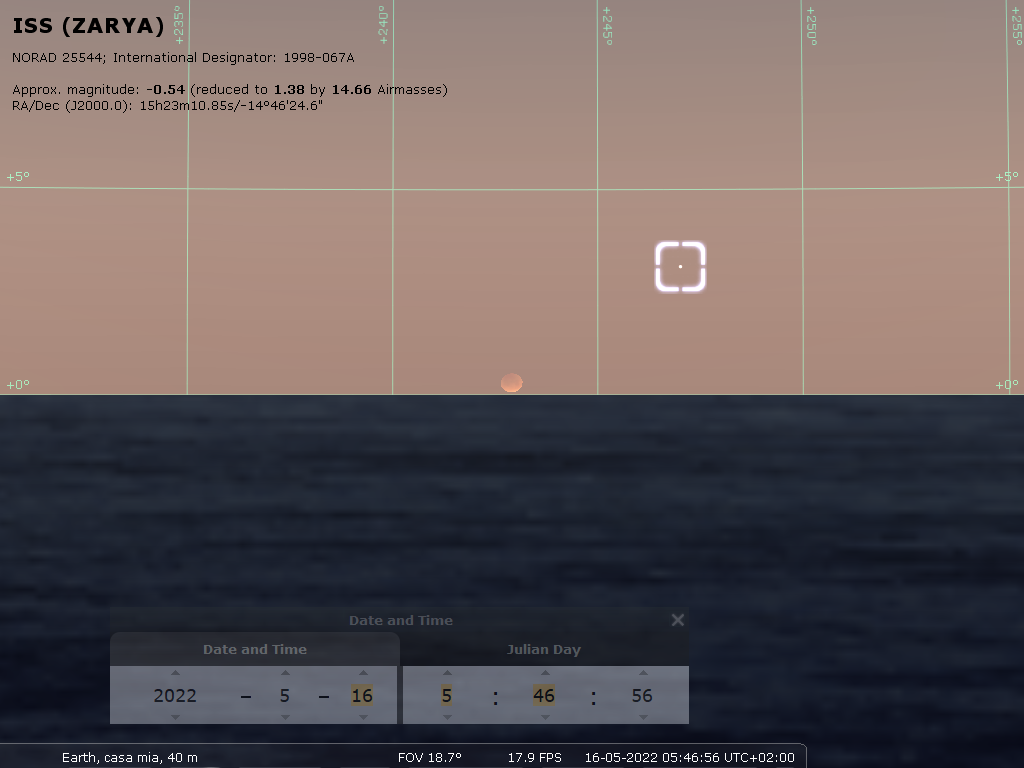Image resolution: width=1024 pixels, height=768 pixels.
Task: Click the '+235°' azimuth grid label
Action: 179,25
